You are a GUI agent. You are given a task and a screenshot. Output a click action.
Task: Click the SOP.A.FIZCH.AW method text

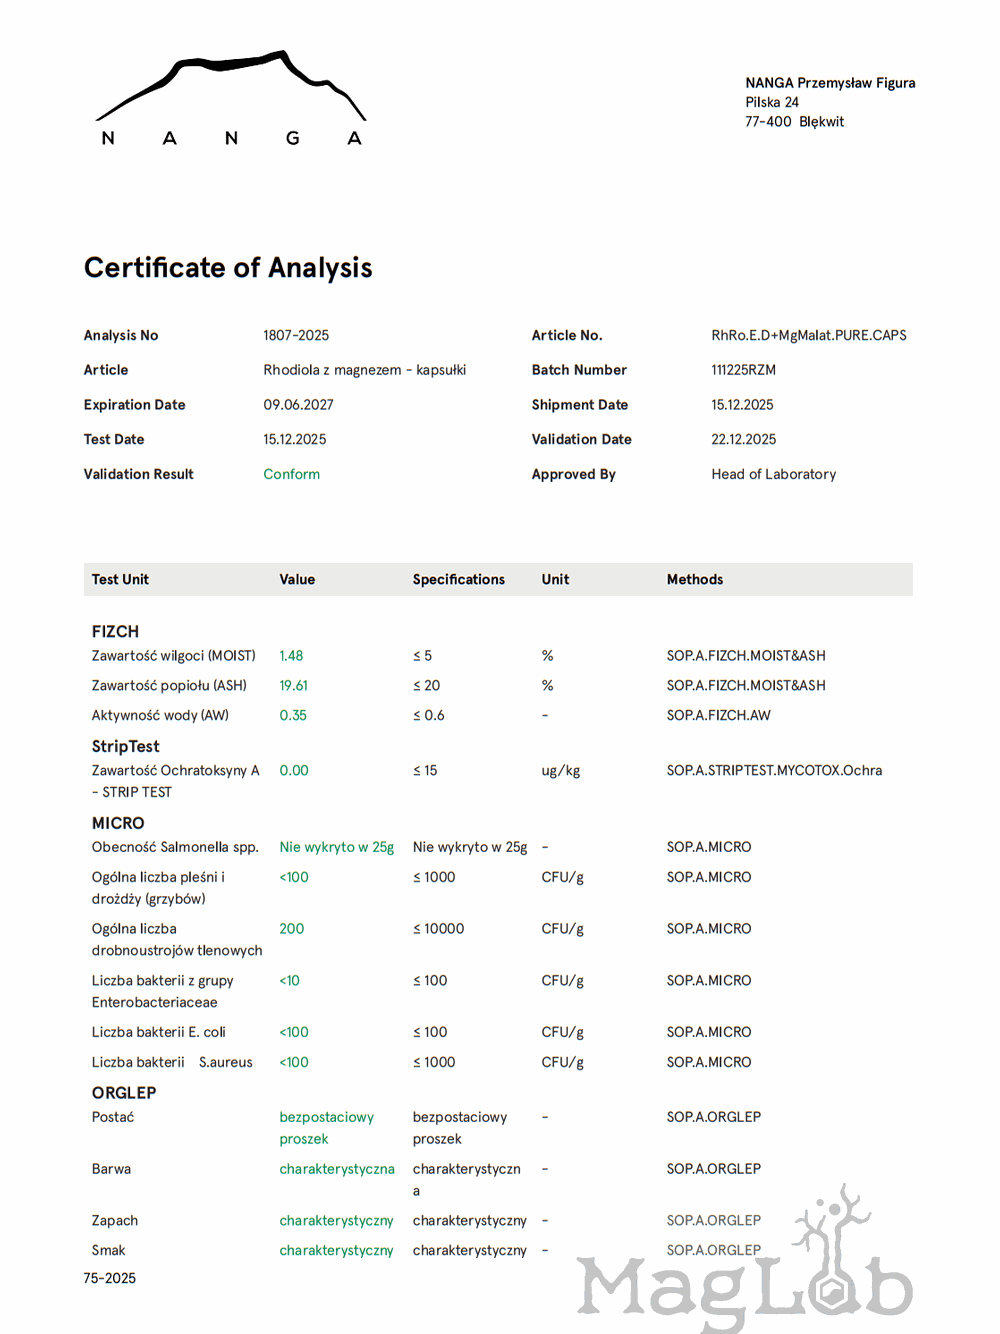click(x=718, y=716)
